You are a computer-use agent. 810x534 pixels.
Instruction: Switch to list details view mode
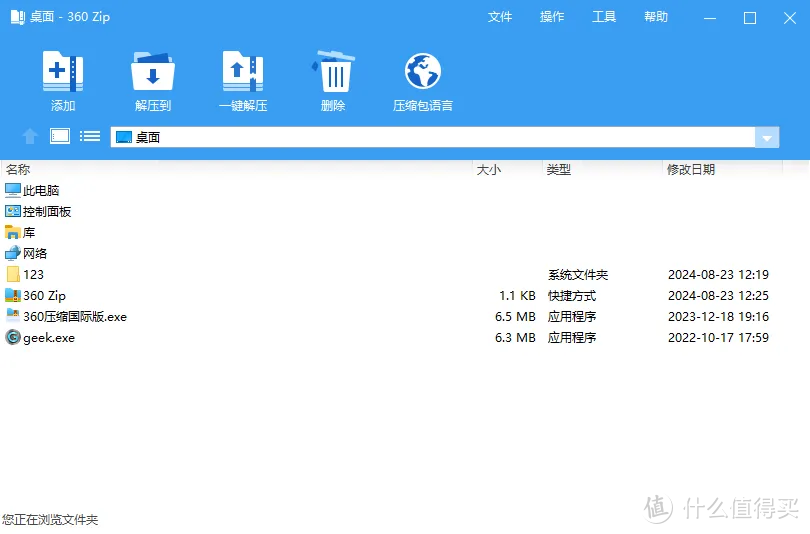point(90,136)
